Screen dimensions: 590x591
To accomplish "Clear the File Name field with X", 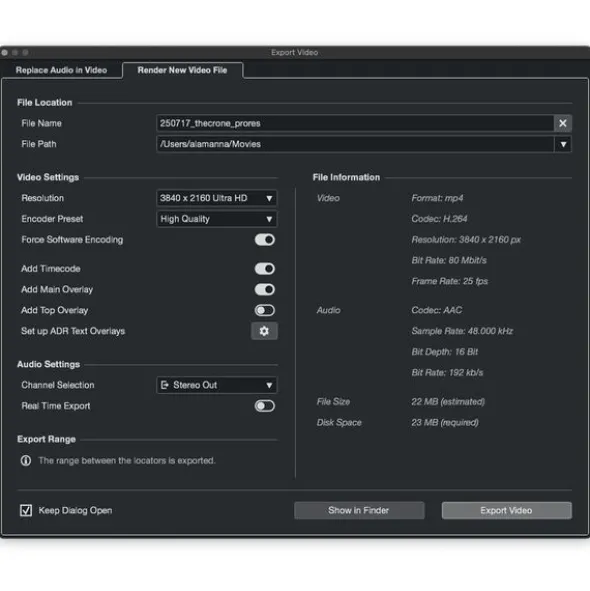I will click(x=563, y=123).
